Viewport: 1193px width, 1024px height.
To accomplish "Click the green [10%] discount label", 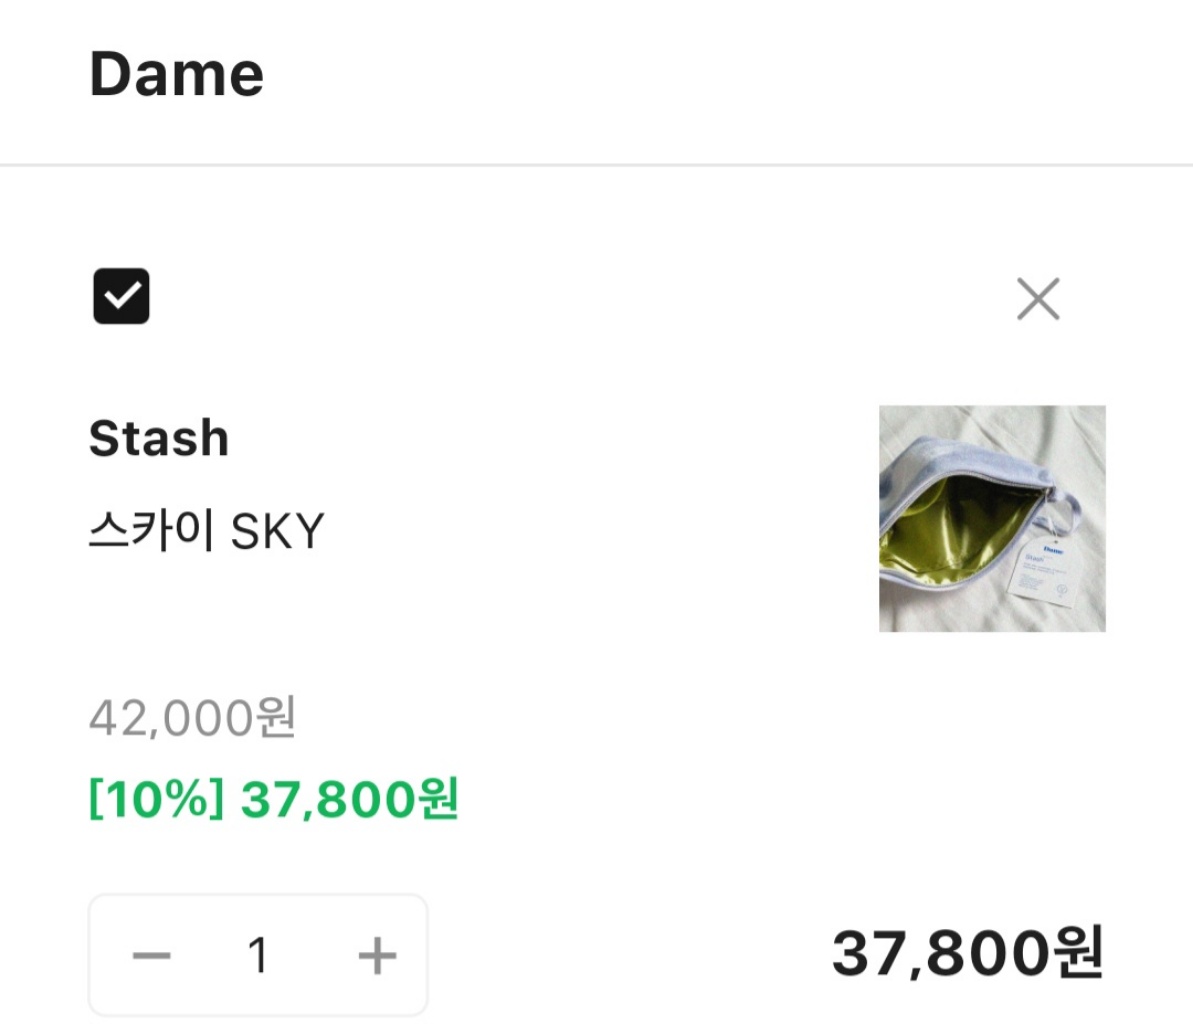I will pos(156,799).
